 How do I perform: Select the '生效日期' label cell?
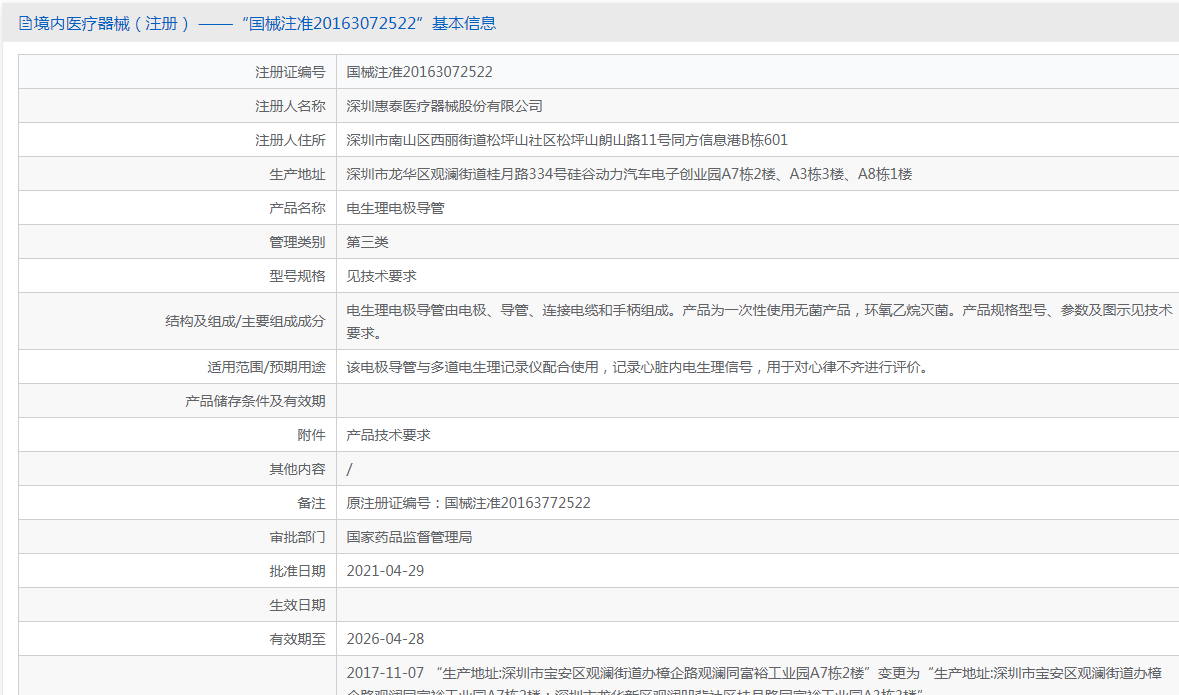[x=177, y=605]
